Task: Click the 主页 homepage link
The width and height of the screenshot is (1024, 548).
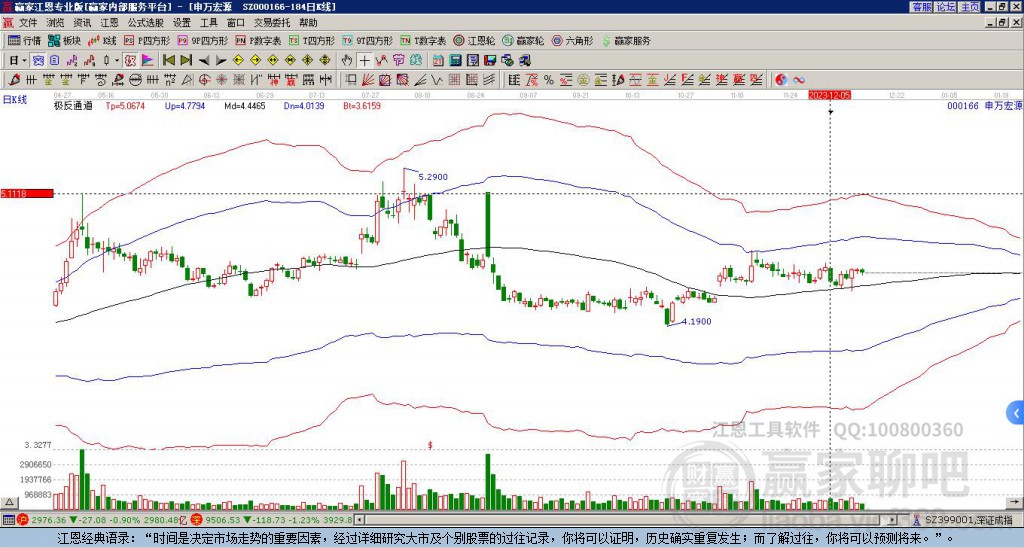Action: (x=970, y=7)
